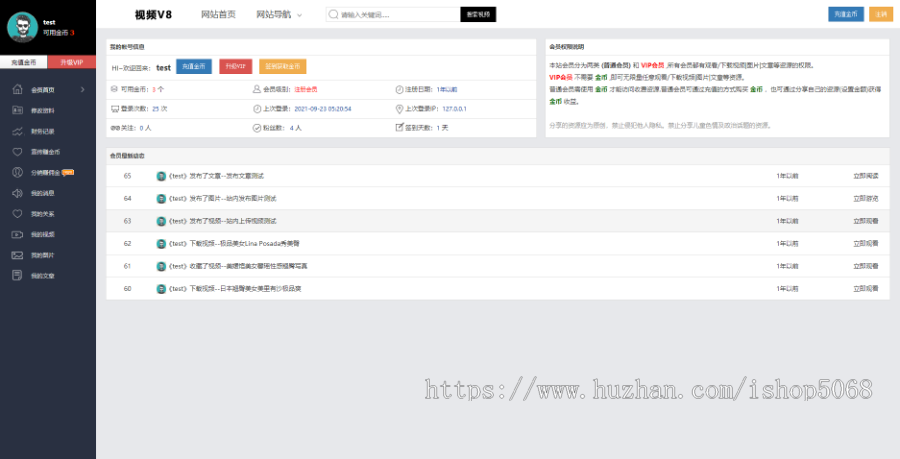This screenshot has height=459, width=900.
Task: Open the 网站导航 dropdown in the top bar
Action: coord(279,14)
